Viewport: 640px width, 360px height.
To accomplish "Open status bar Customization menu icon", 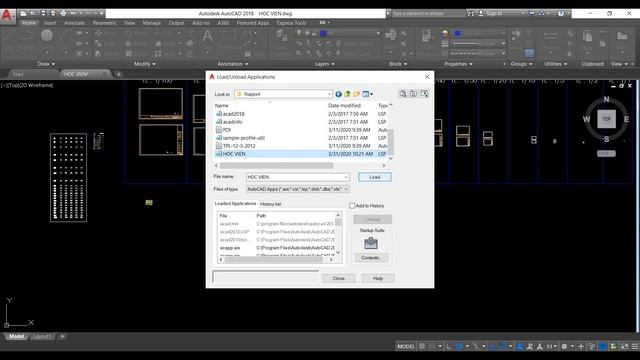I will tap(635, 347).
